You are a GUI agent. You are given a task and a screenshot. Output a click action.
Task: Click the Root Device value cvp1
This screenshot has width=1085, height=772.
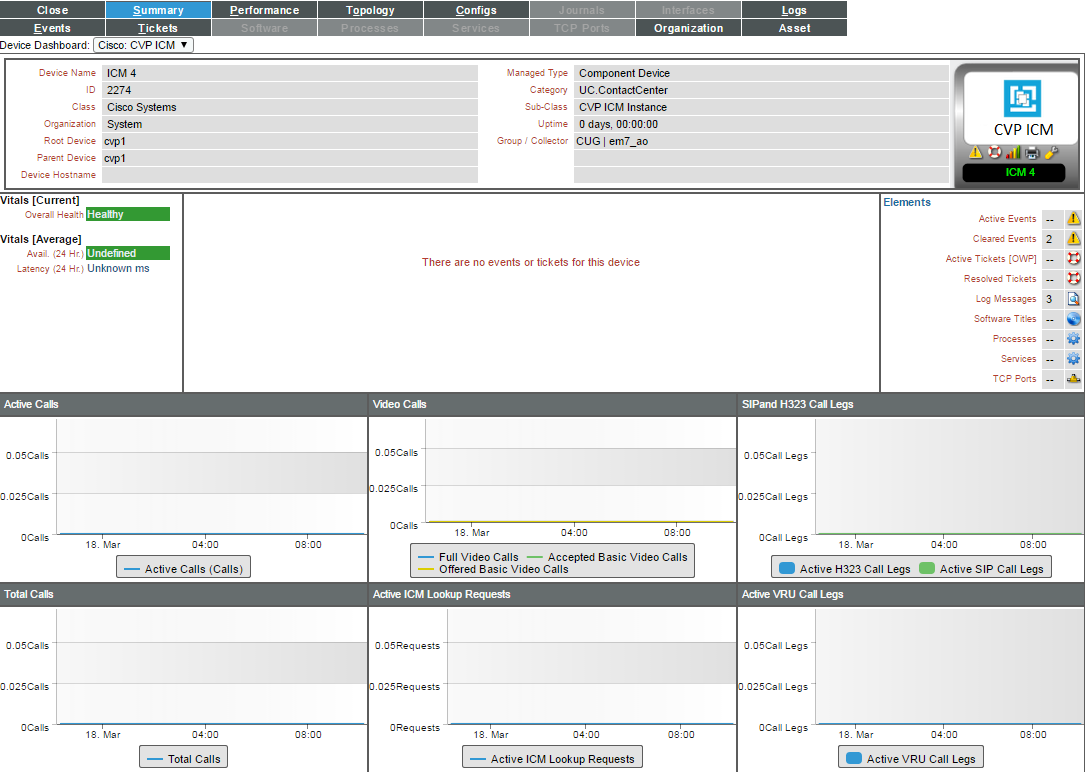coord(115,141)
